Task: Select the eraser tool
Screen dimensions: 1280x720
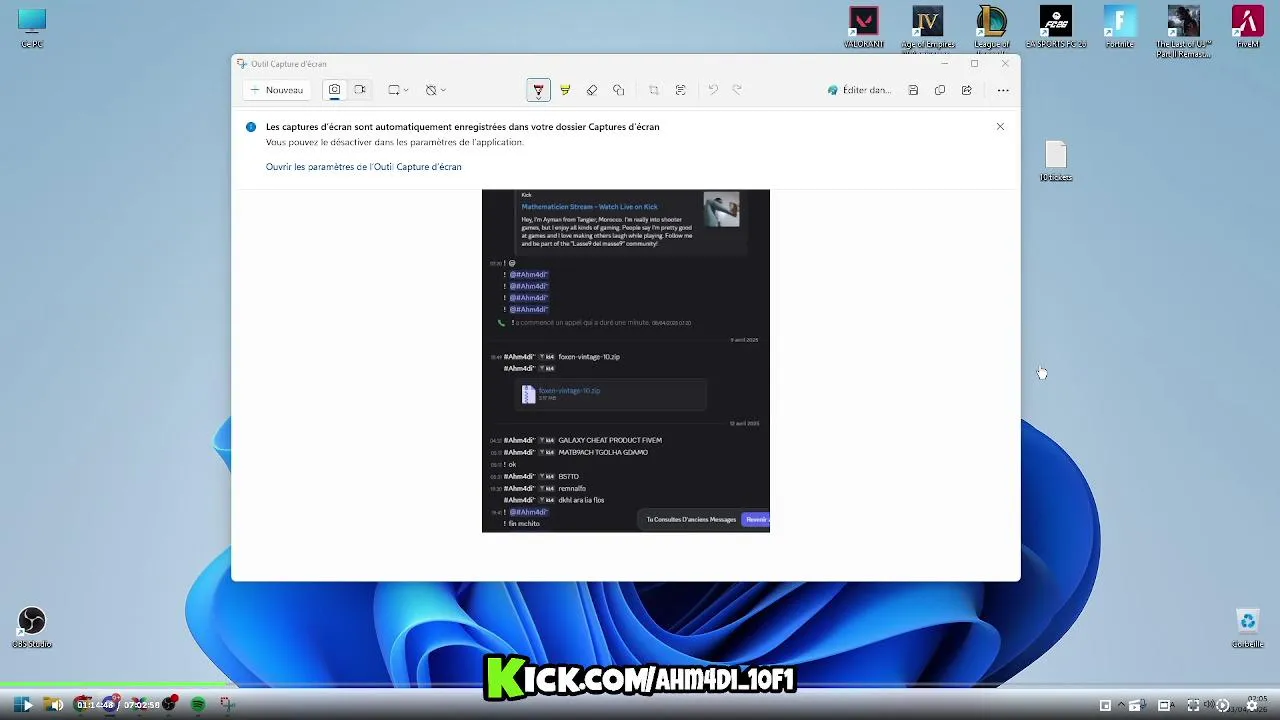Action: pos(592,90)
